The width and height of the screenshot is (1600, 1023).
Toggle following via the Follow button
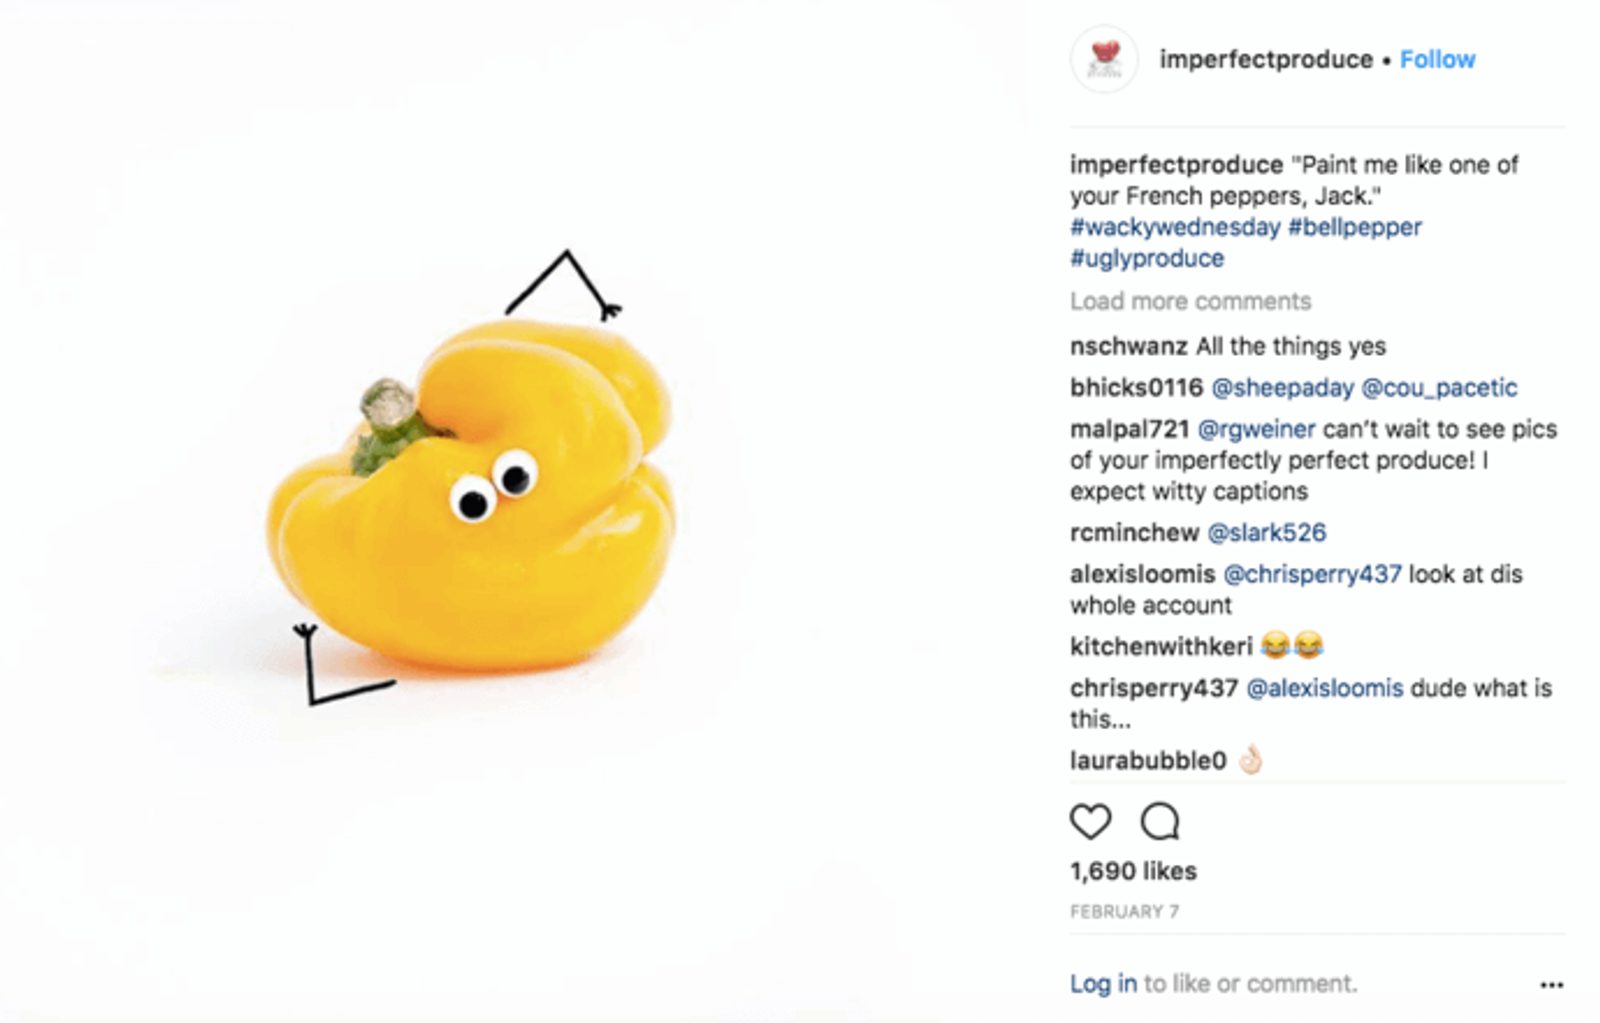click(1437, 59)
